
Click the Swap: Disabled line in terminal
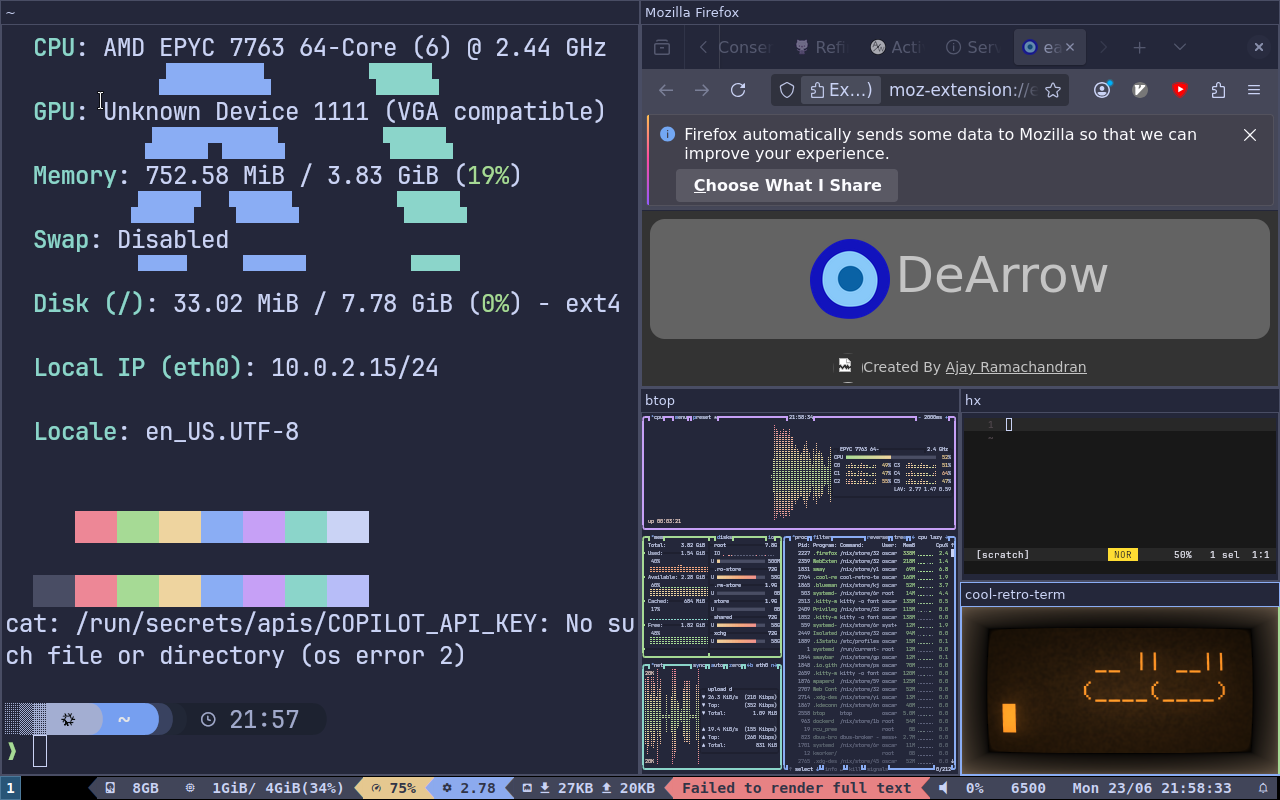click(131, 240)
